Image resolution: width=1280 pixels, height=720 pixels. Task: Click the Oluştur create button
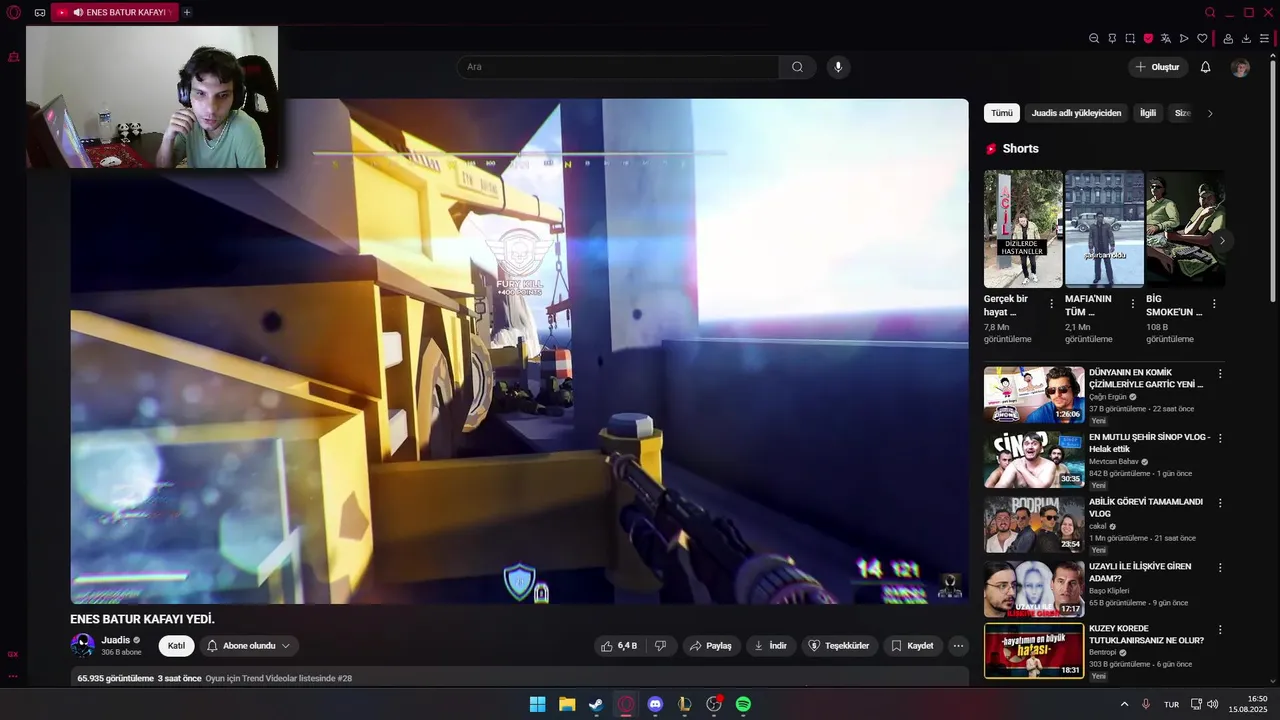coord(1159,67)
